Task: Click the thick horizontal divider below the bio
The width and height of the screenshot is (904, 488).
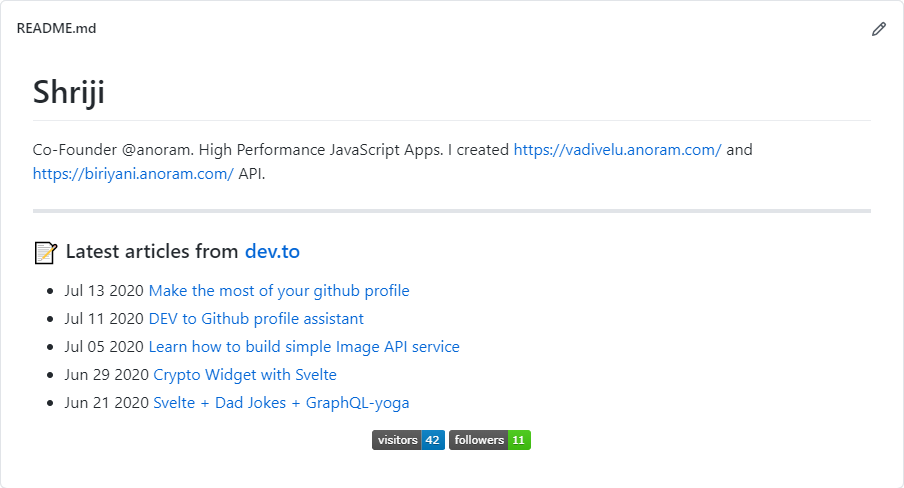Action: (452, 211)
